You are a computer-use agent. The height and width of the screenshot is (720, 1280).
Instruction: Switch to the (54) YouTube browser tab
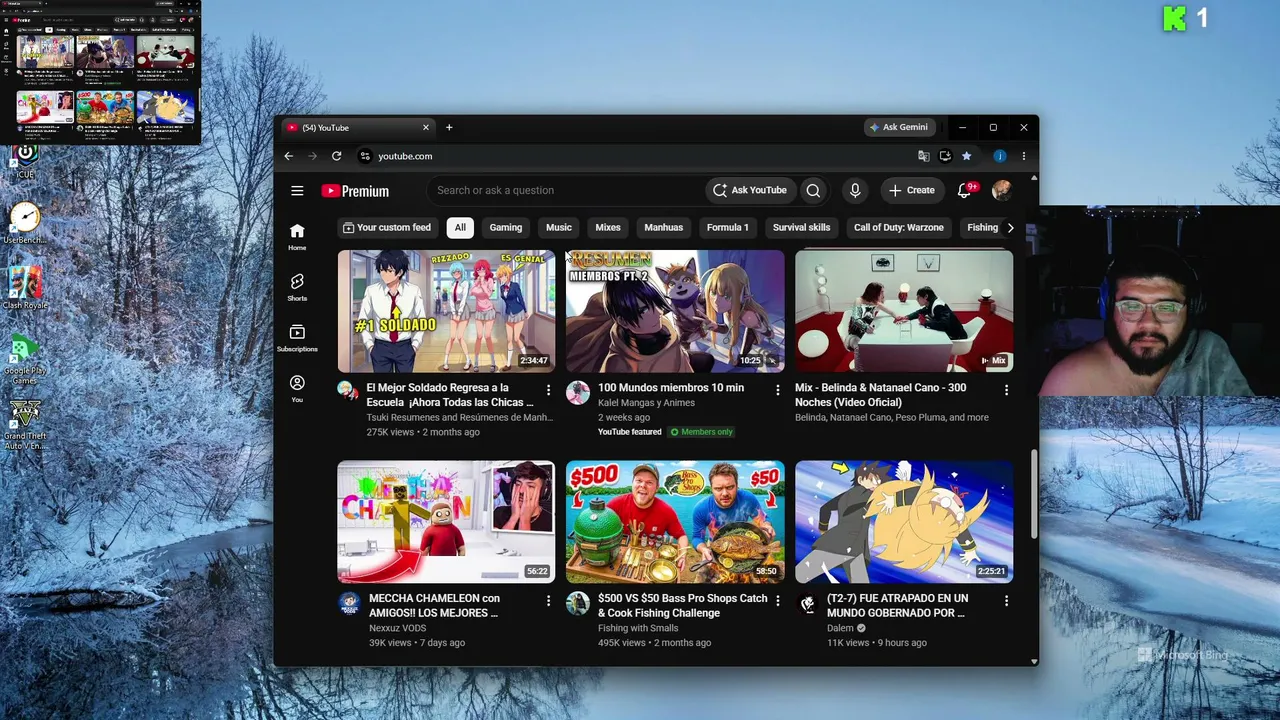pyautogui.click(x=357, y=128)
